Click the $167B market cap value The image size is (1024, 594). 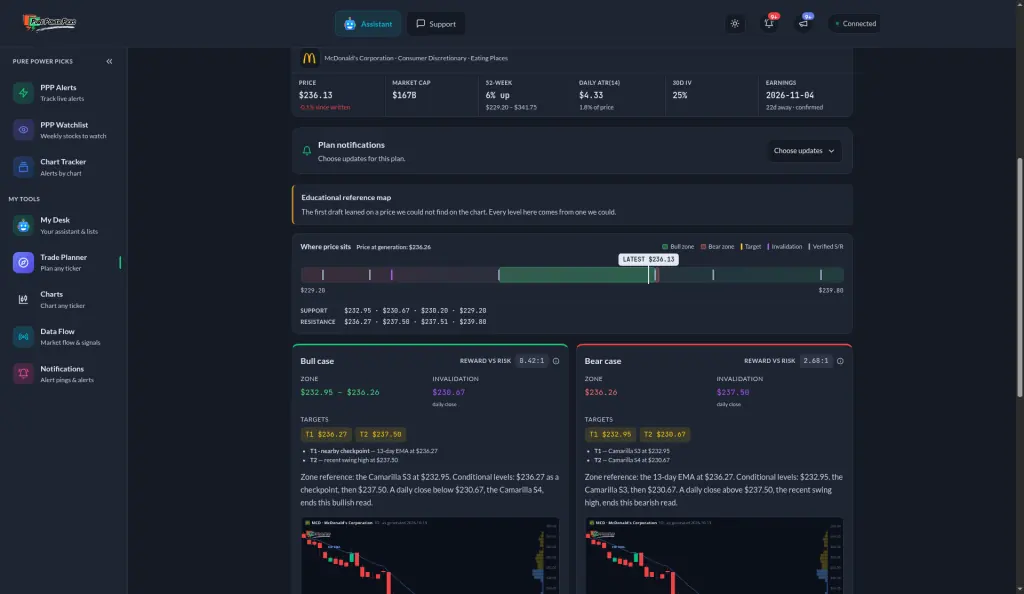(404, 95)
